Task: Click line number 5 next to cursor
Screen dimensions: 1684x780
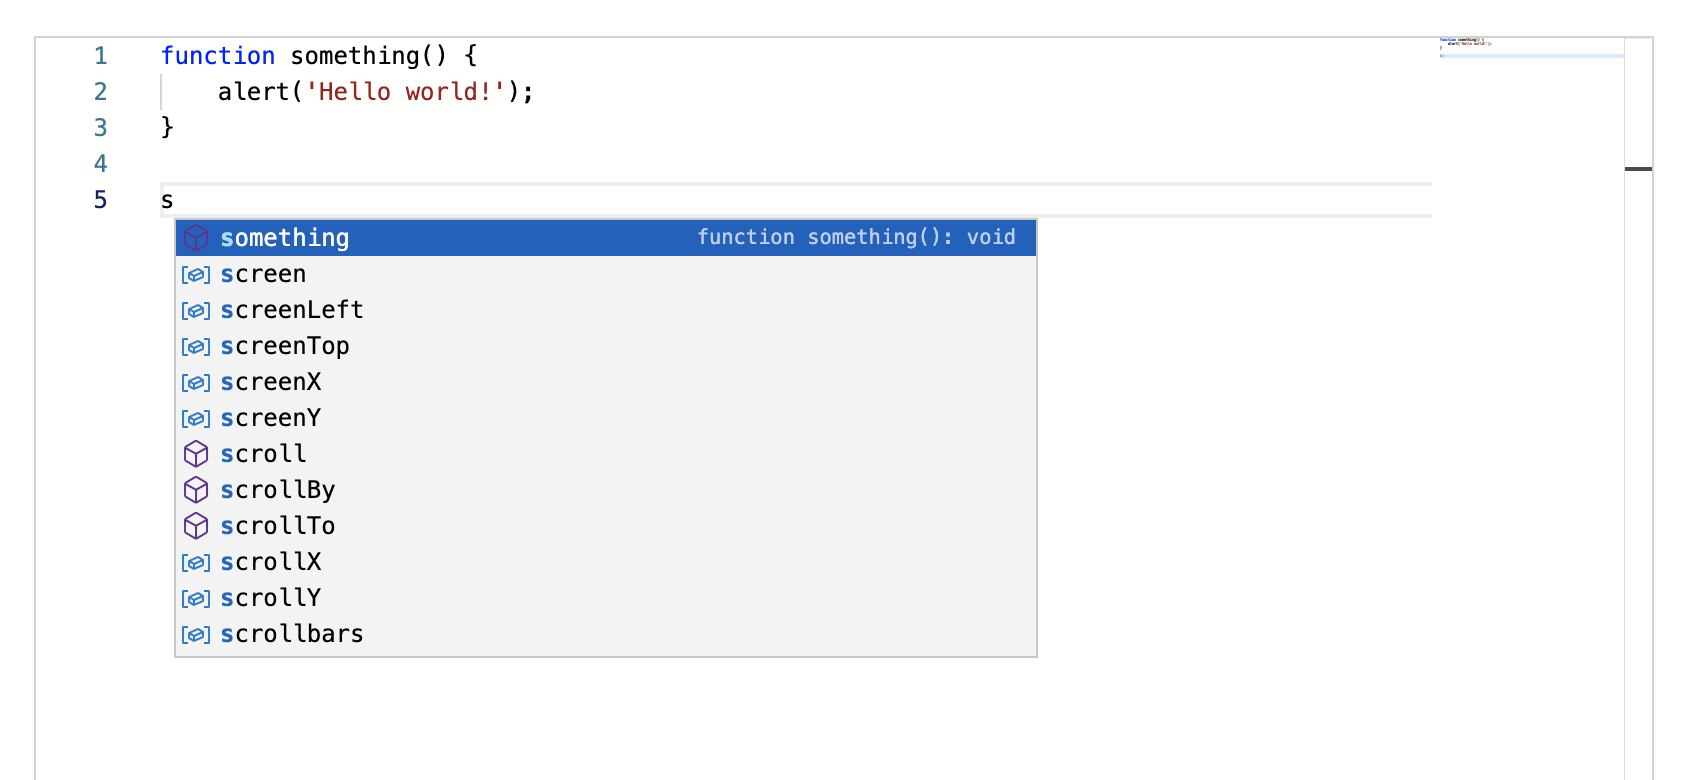Action: [x=100, y=200]
